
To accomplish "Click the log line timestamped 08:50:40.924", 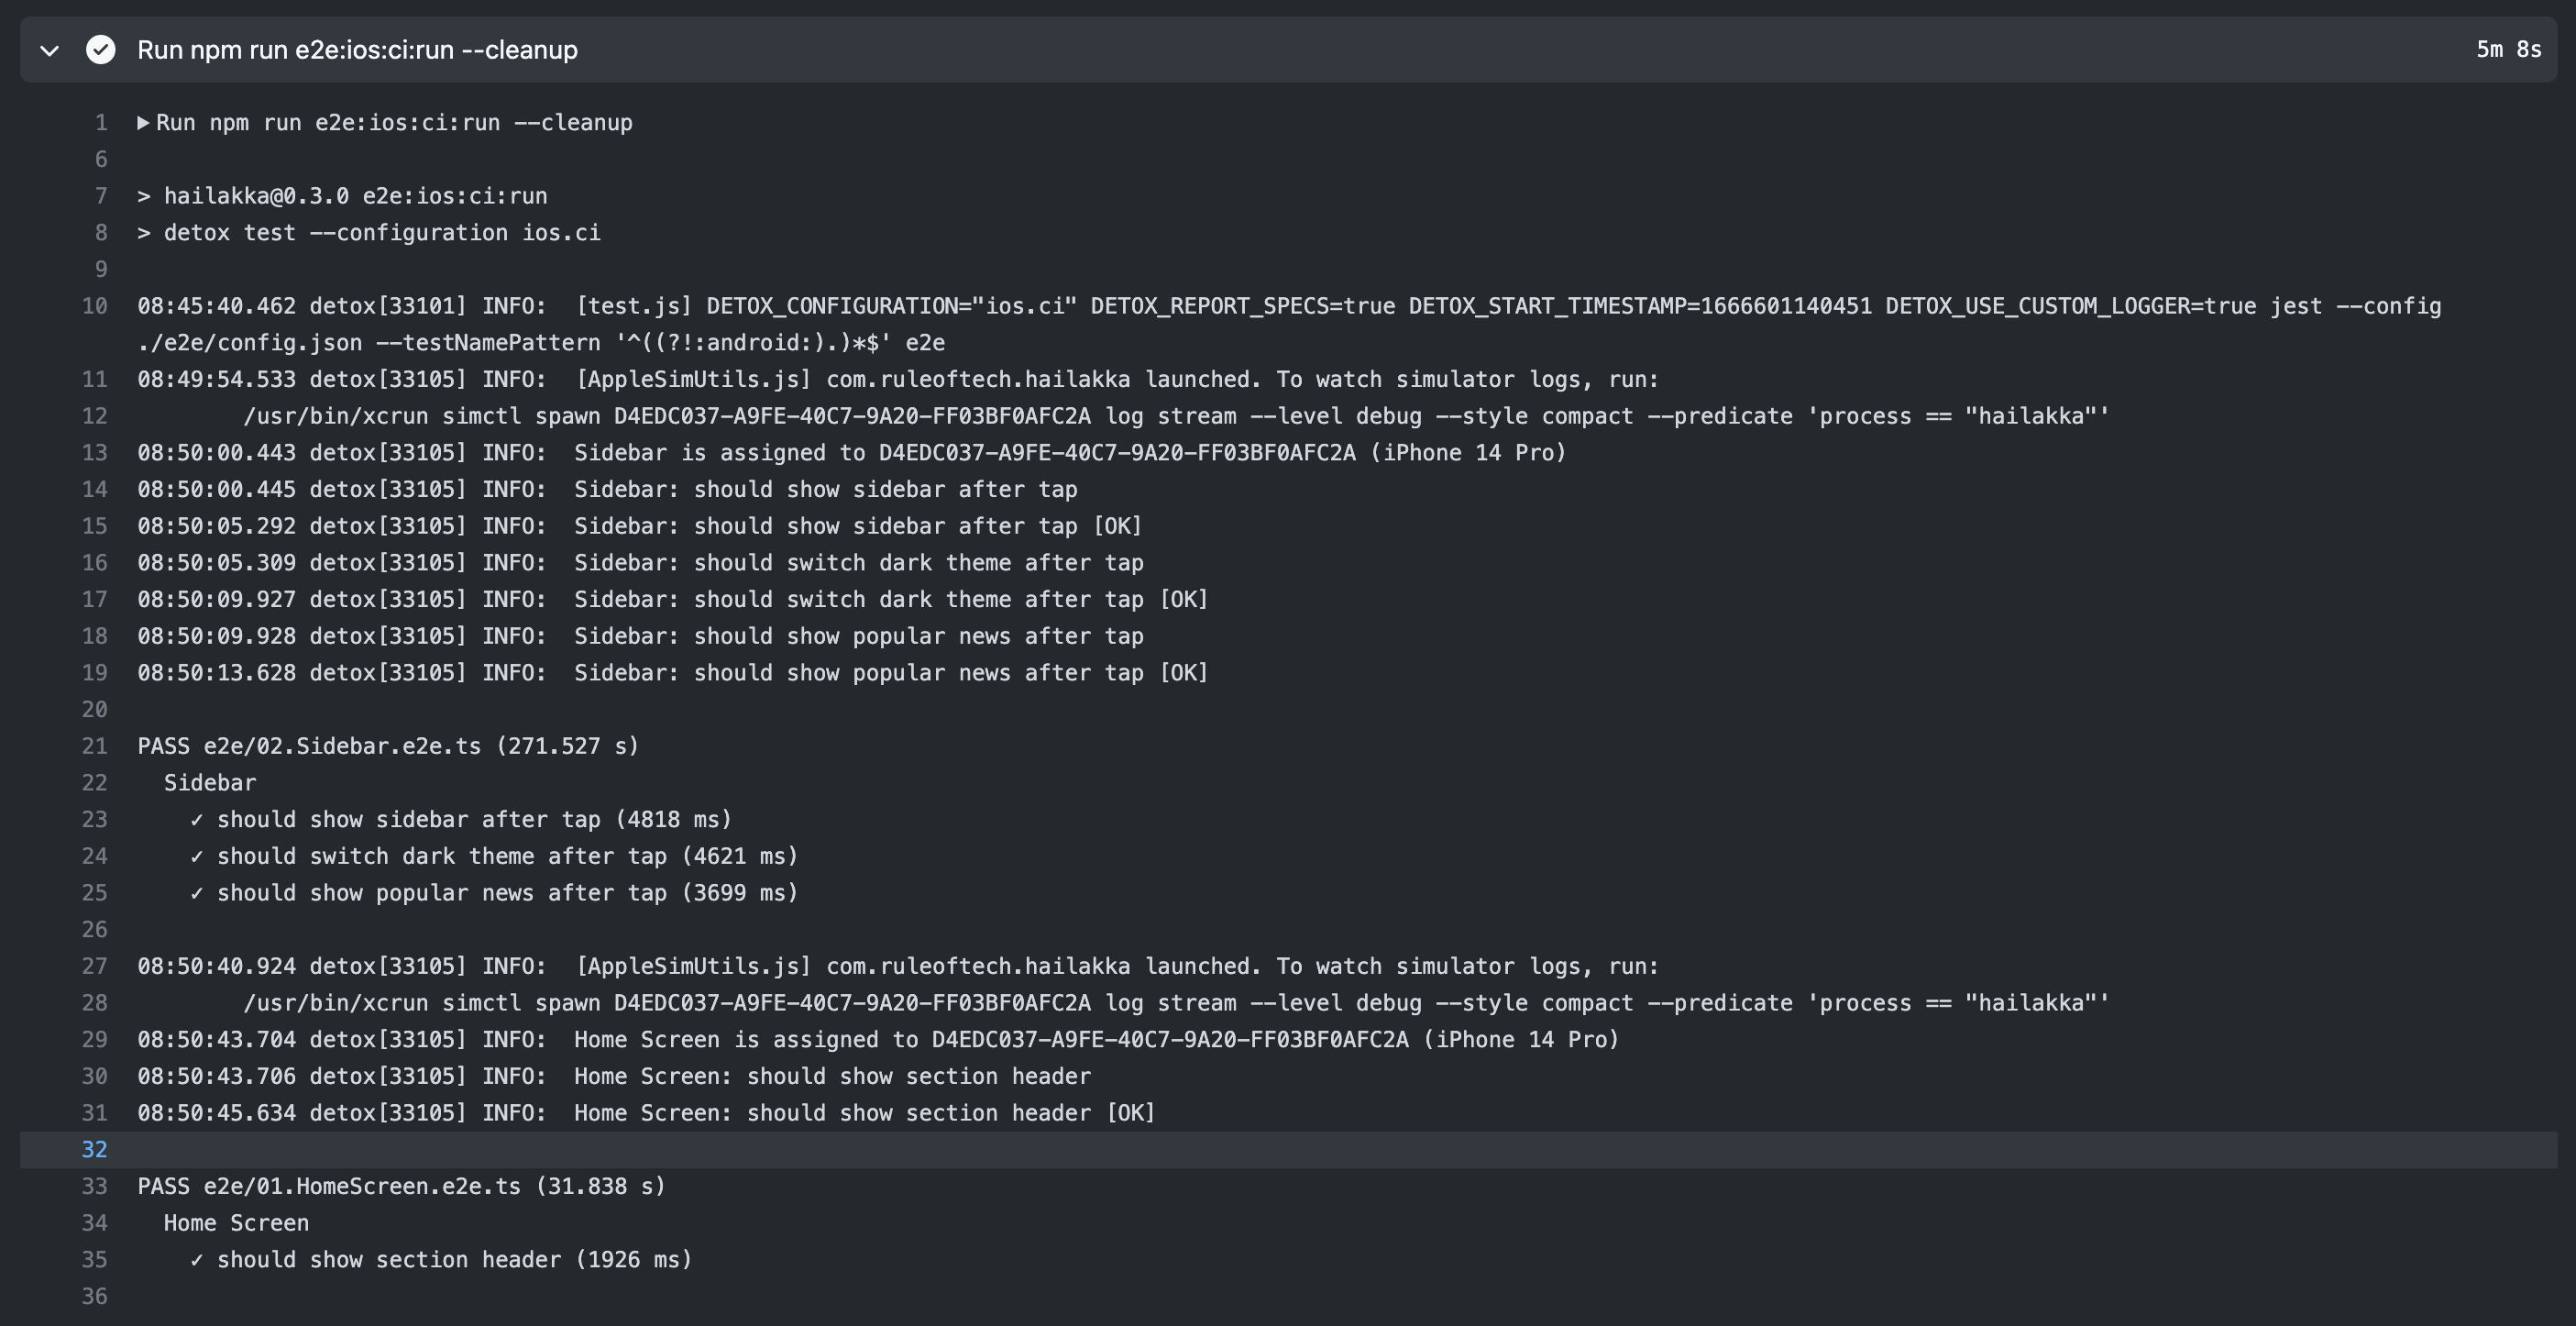I will tap(898, 966).
